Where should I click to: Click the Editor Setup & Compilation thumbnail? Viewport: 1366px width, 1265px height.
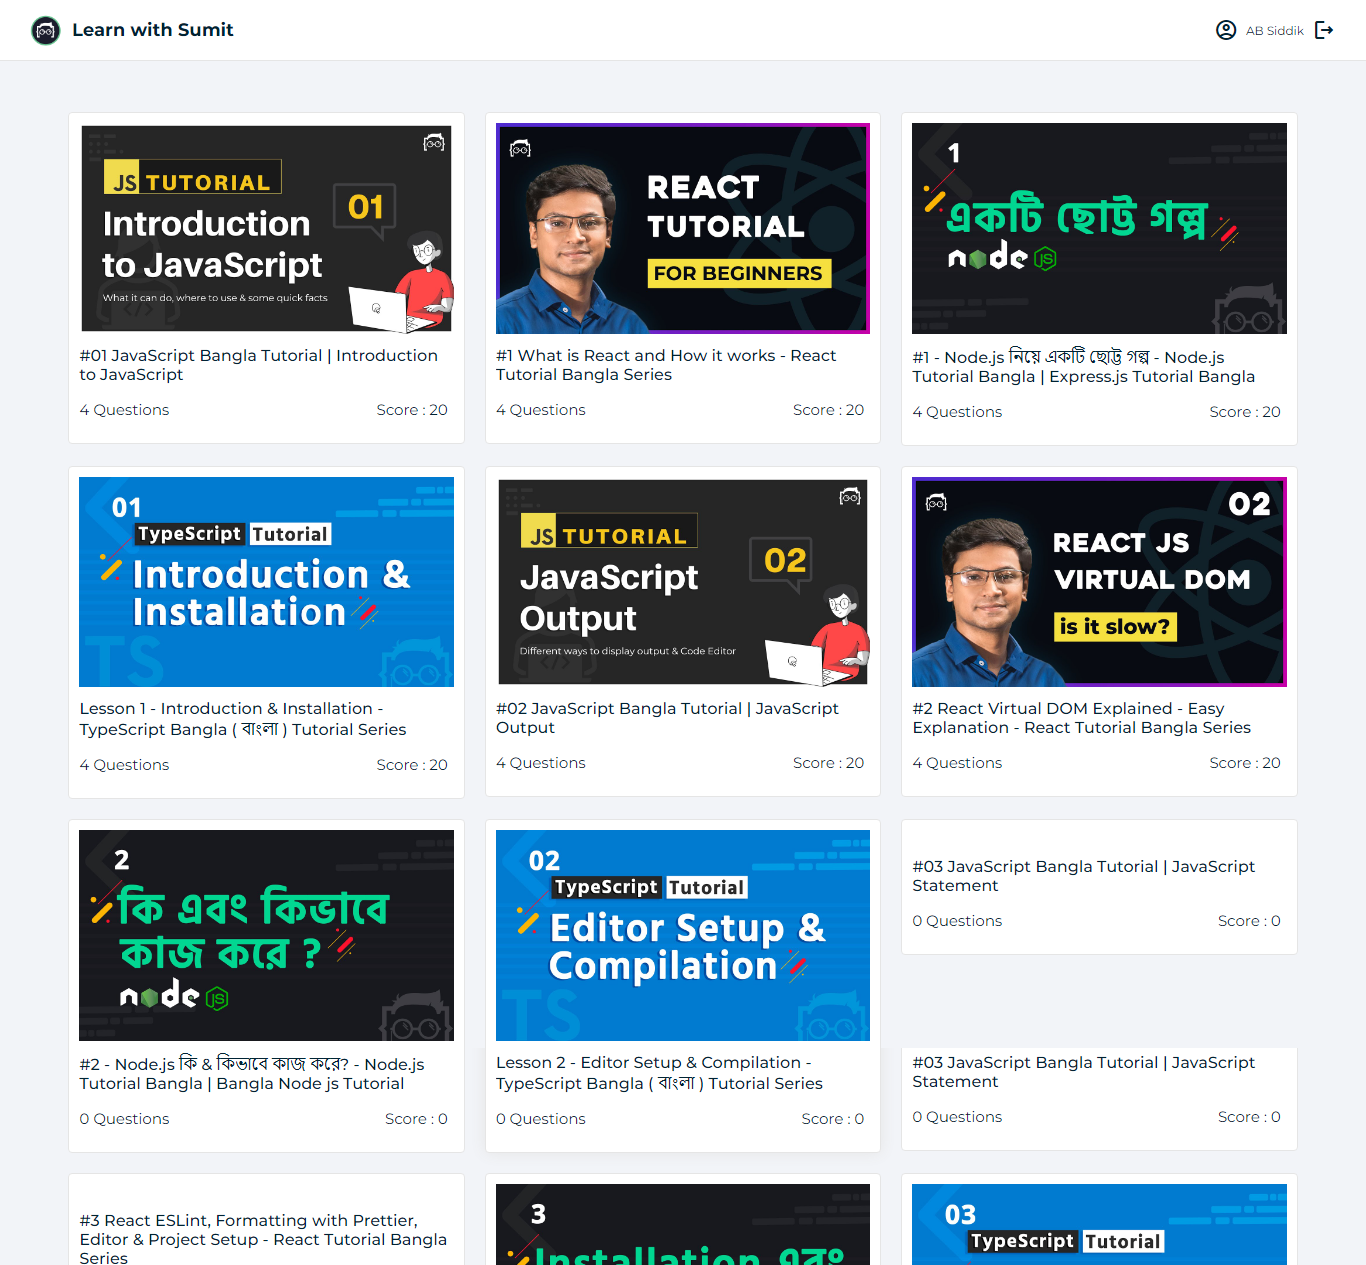[682, 935]
